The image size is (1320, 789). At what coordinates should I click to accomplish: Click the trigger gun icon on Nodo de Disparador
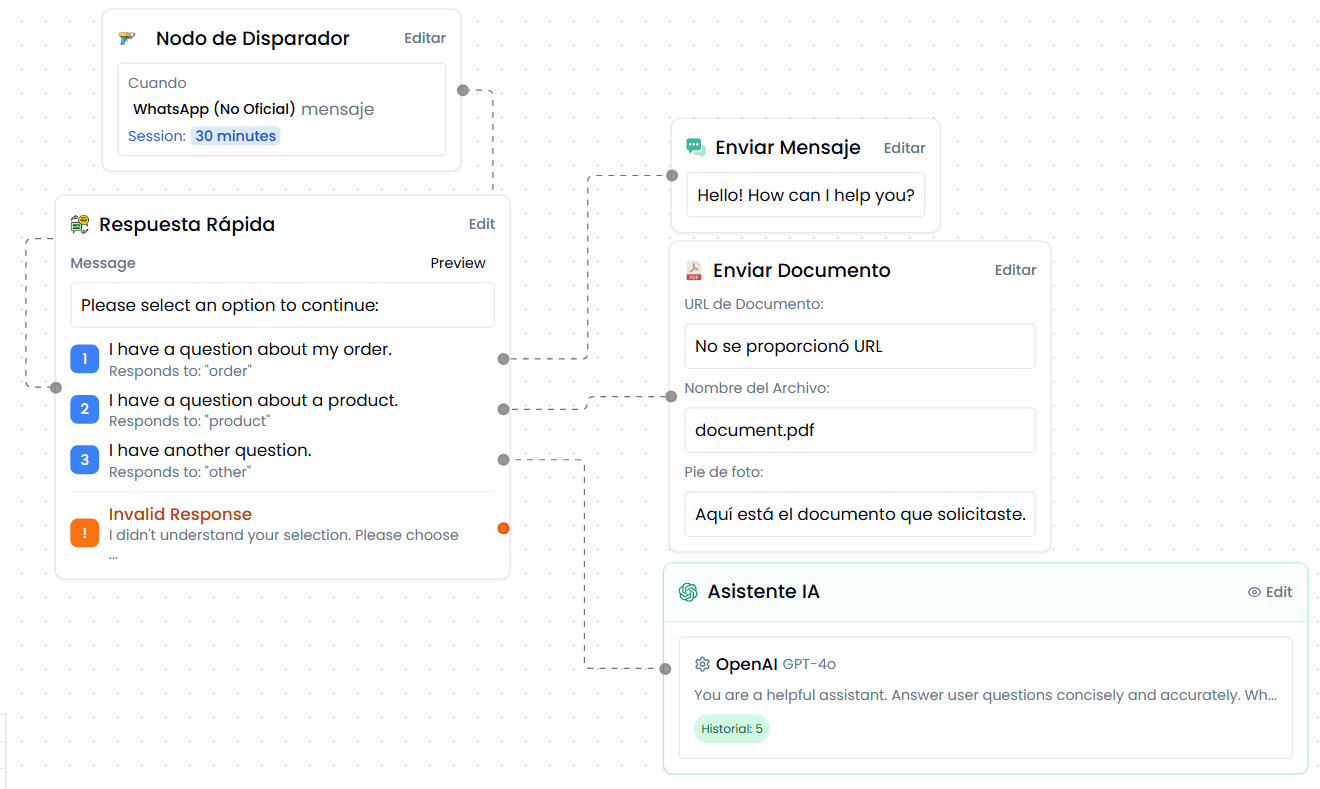point(127,39)
